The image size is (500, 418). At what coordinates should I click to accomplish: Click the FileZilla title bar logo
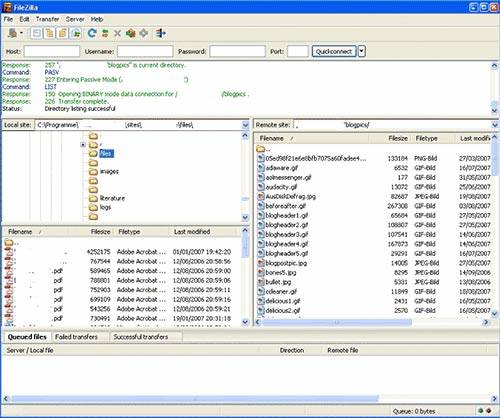[x=7, y=7]
